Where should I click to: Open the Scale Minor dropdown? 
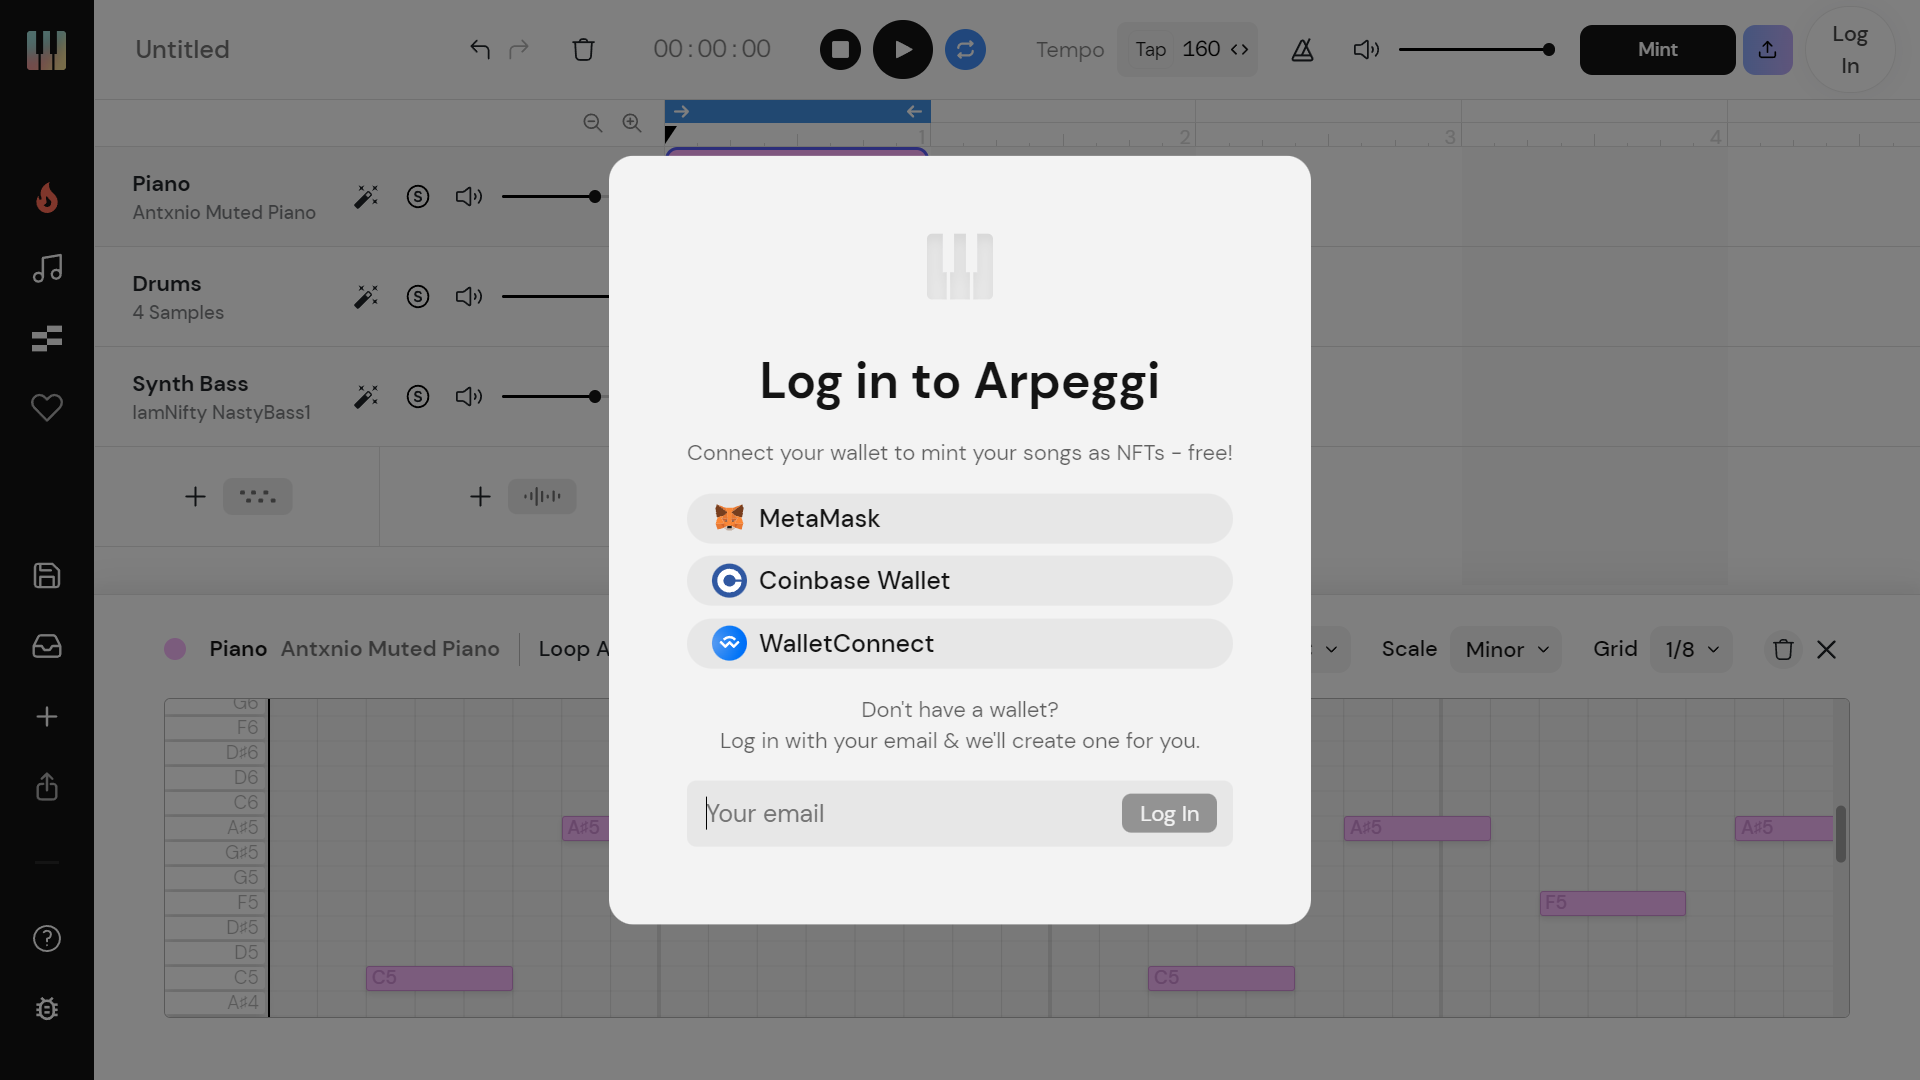[1506, 649]
